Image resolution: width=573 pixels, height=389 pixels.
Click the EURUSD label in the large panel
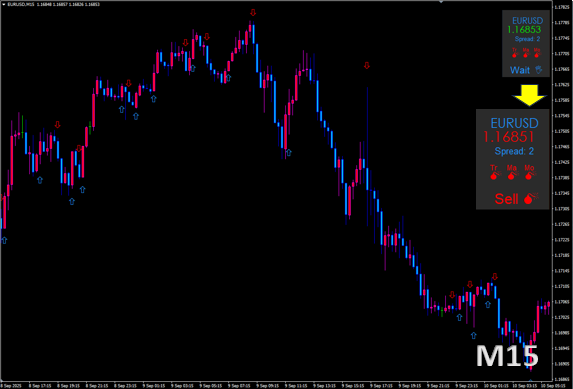click(514, 123)
